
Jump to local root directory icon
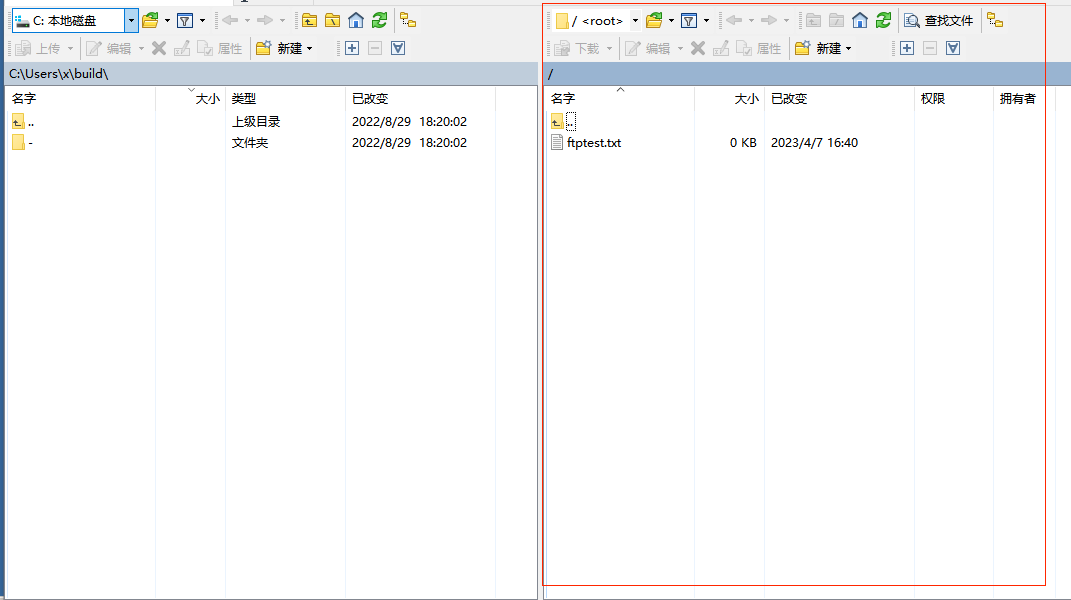point(333,20)
